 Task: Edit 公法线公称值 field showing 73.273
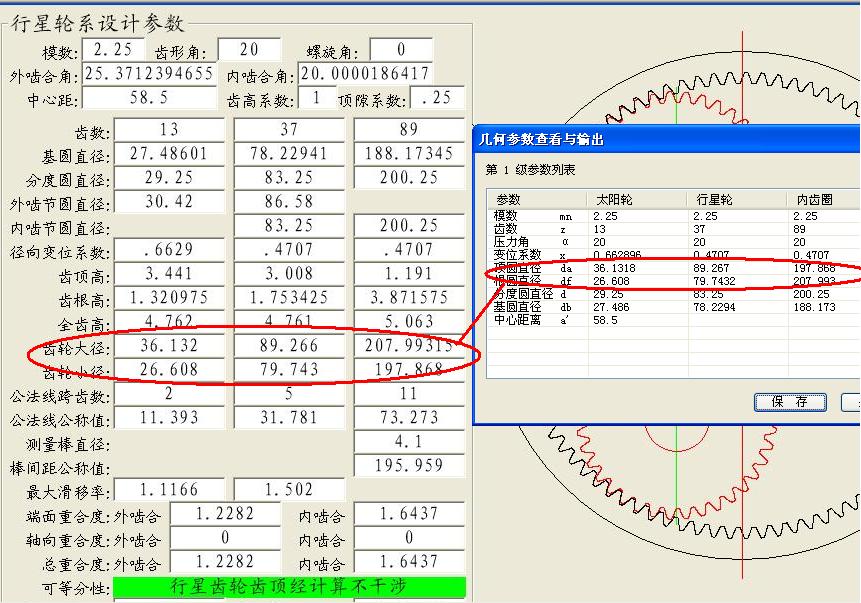[x=409, y=418]
